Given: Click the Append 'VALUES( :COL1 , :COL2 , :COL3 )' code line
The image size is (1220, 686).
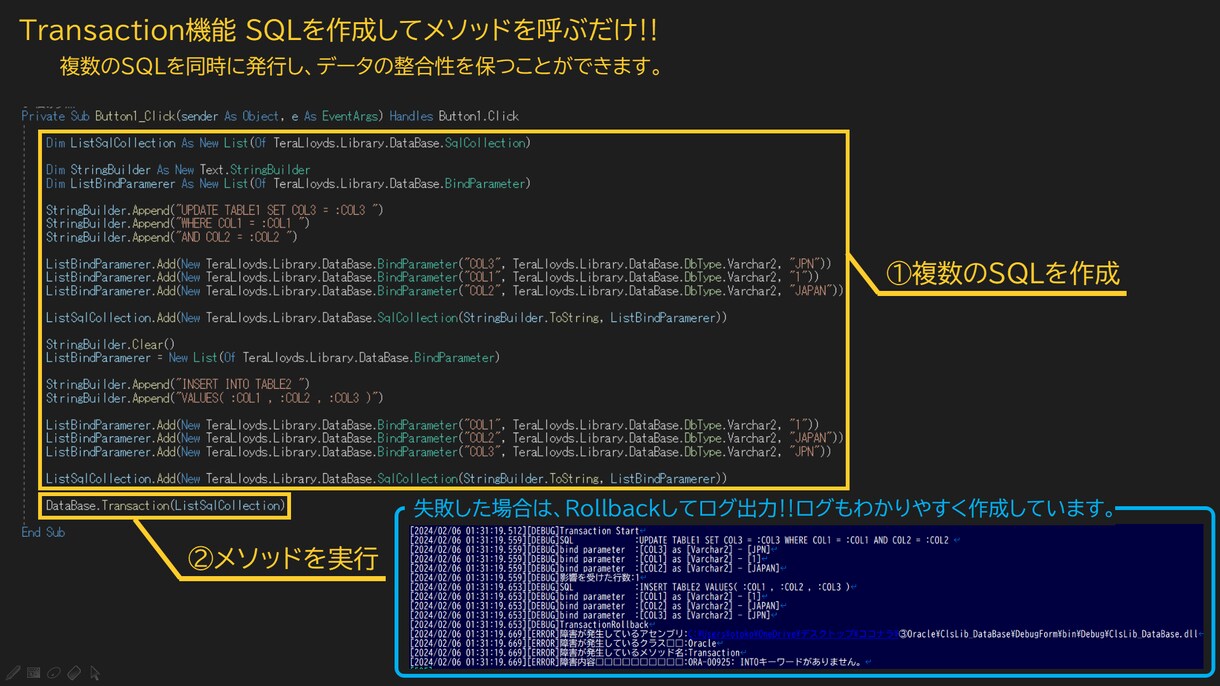Looking at the screenshot, I should (x=214, y=398).
